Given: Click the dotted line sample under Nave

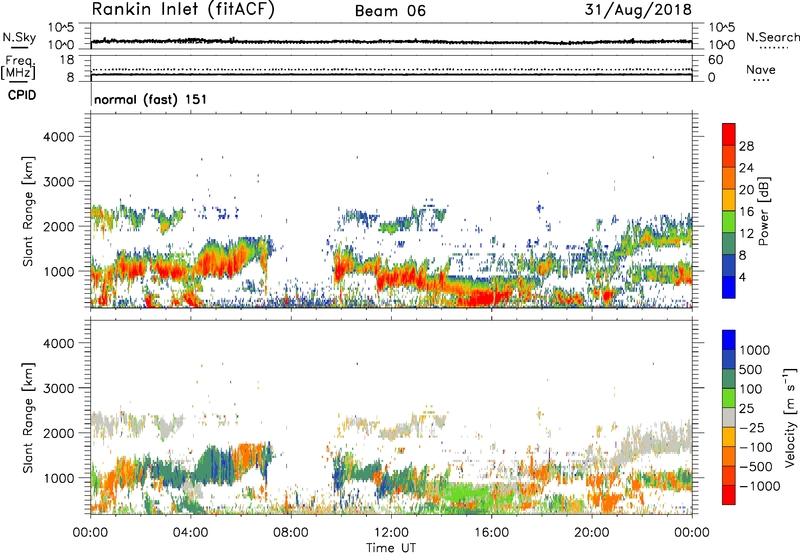Looking at the screenshot, I should click(x=761, y=80).
